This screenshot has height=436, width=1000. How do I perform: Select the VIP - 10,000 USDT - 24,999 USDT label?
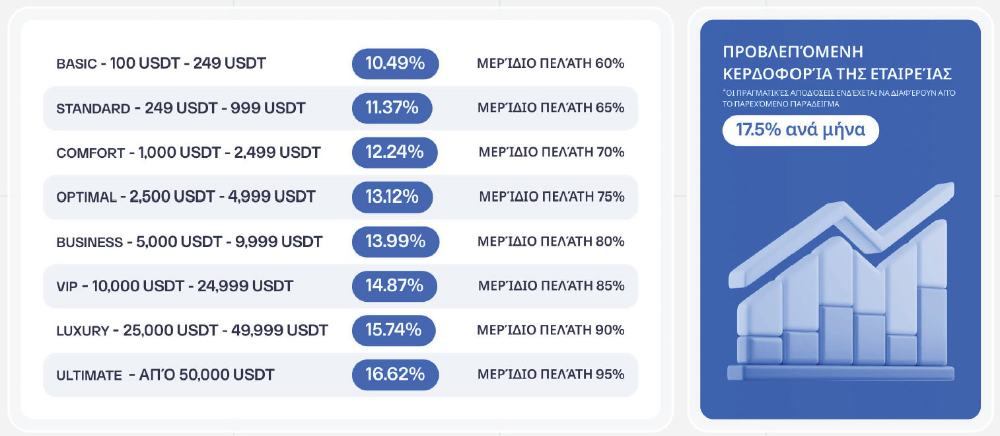click(175, 286)
